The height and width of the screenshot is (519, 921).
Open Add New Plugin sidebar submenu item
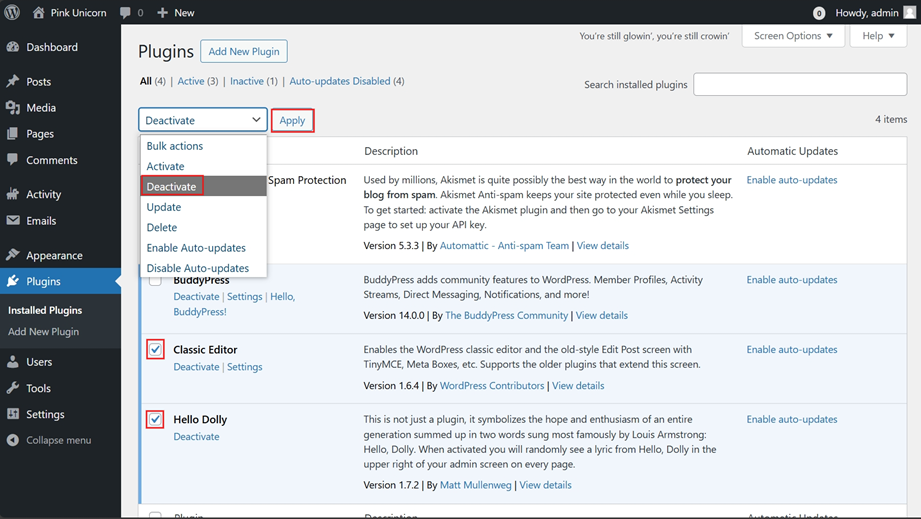[43, 332]
